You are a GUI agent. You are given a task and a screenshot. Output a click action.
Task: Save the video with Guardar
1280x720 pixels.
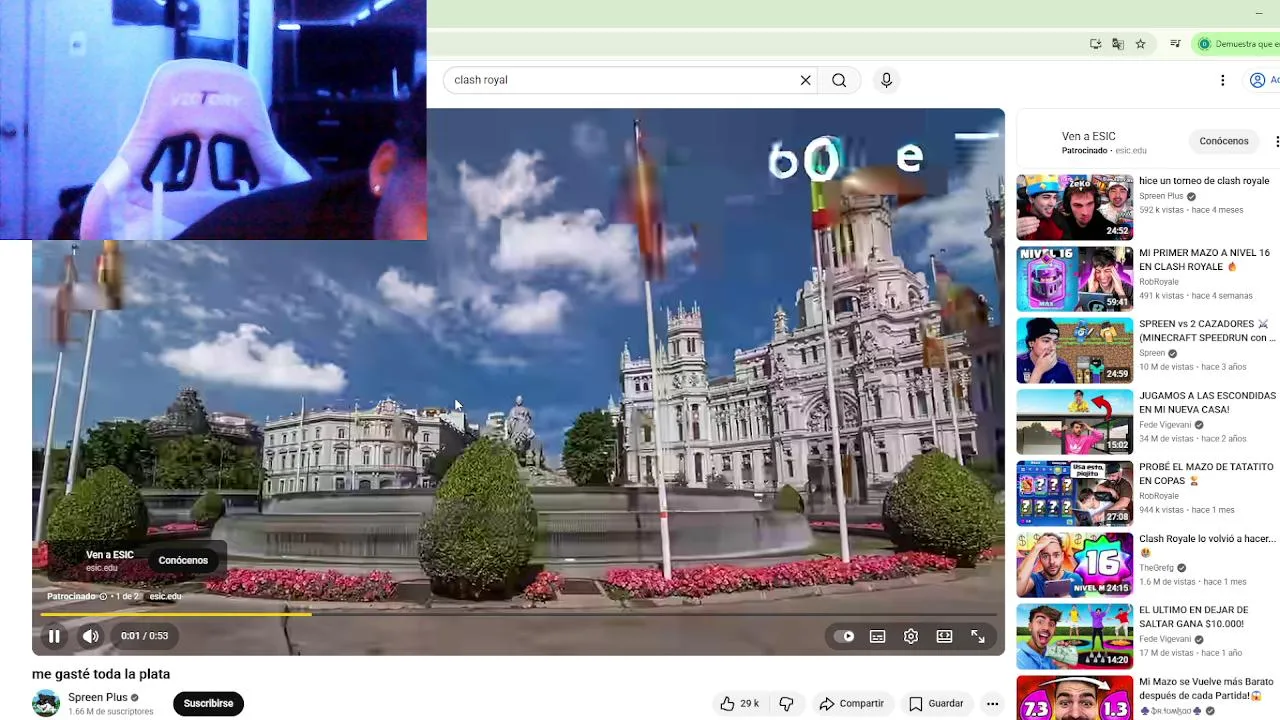(x=936, y=704)
